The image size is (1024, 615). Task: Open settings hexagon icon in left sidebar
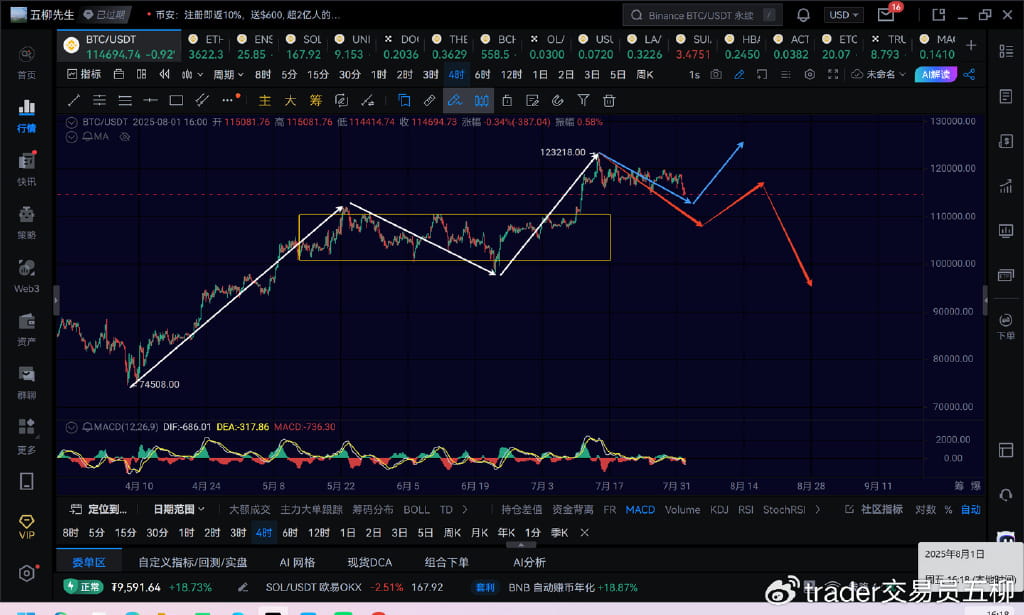pos(26,573)
